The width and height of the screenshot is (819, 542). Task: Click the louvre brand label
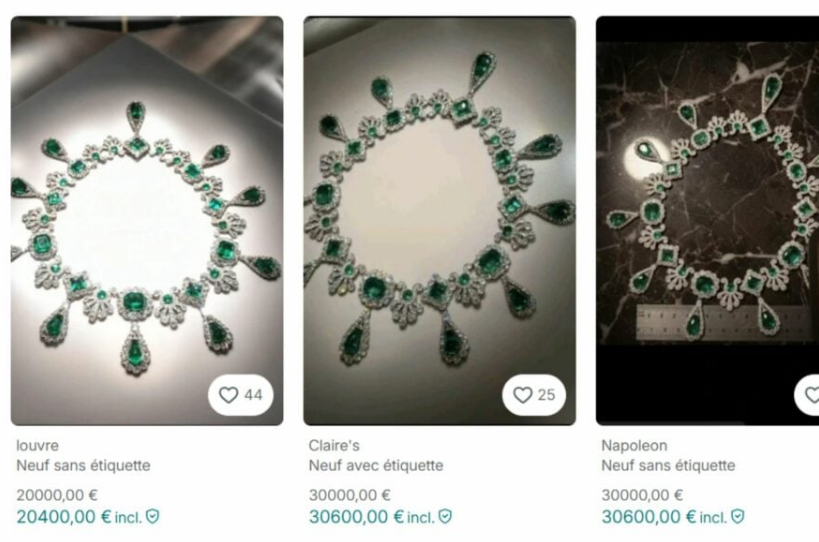37,445
